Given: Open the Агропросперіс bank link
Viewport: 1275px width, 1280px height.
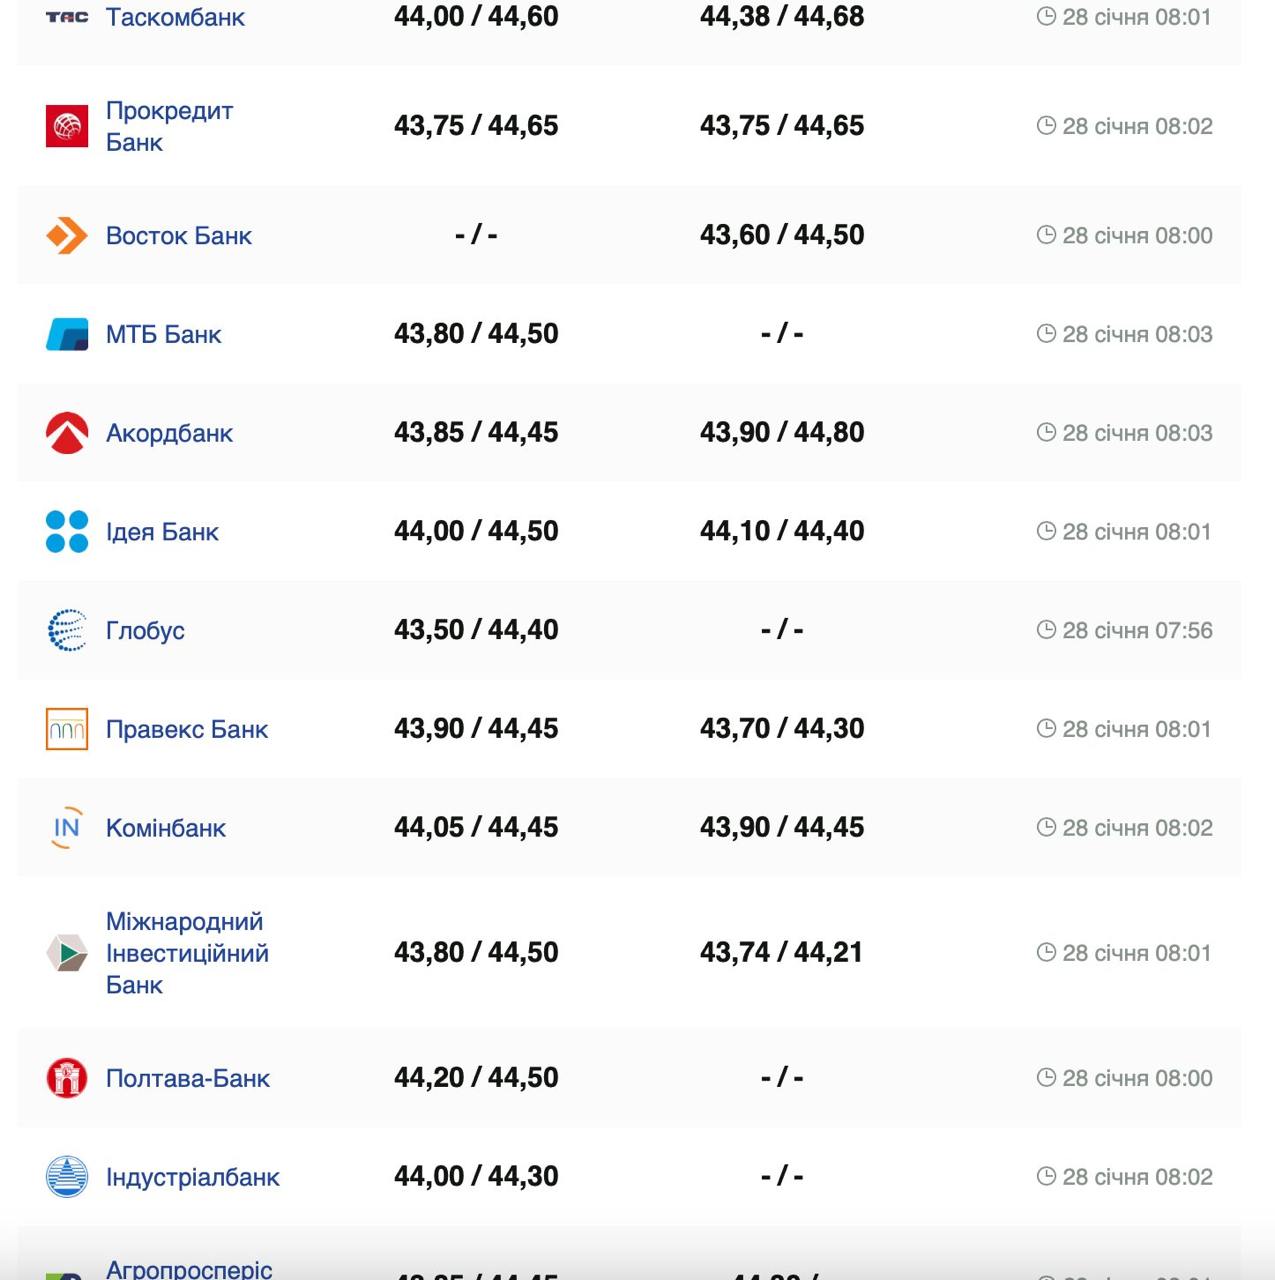Looking at the screenshot, I should tap(189, 1269).
